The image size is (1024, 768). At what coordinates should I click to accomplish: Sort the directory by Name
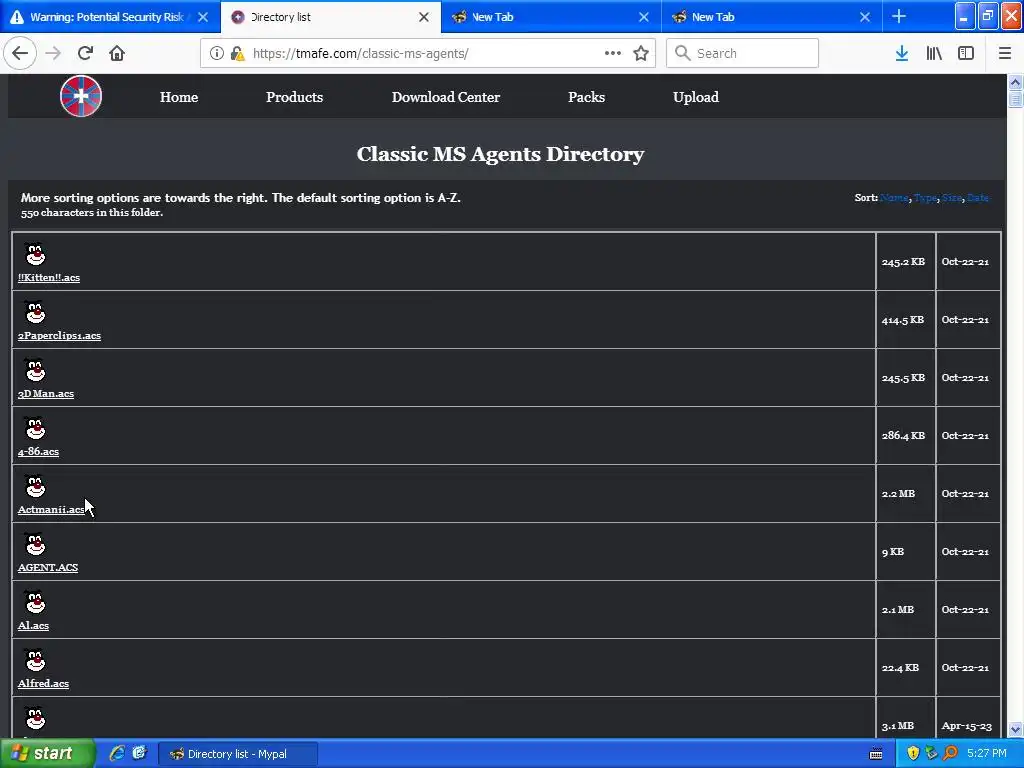click(x=894, y=198)
